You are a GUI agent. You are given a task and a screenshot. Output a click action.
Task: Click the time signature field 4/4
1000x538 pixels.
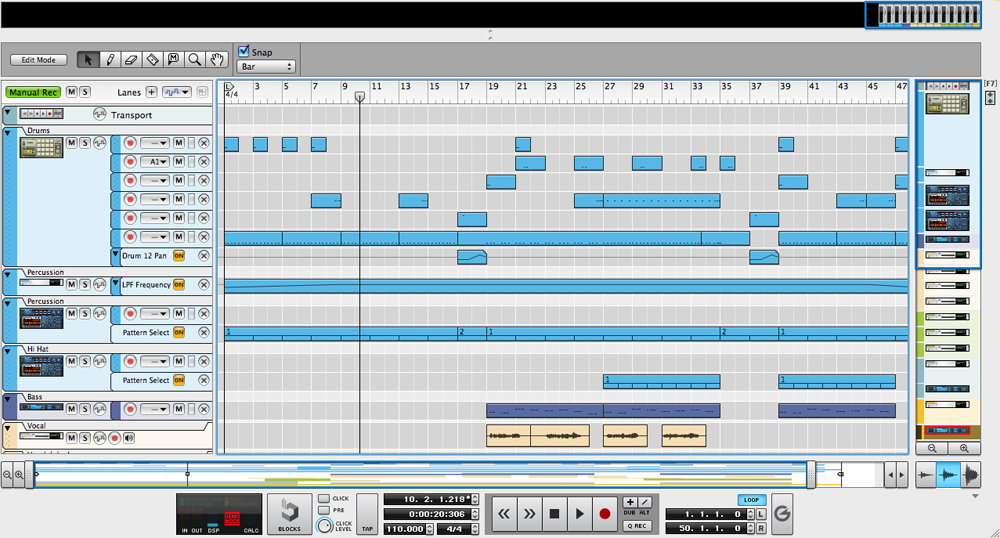click(454, 529)
